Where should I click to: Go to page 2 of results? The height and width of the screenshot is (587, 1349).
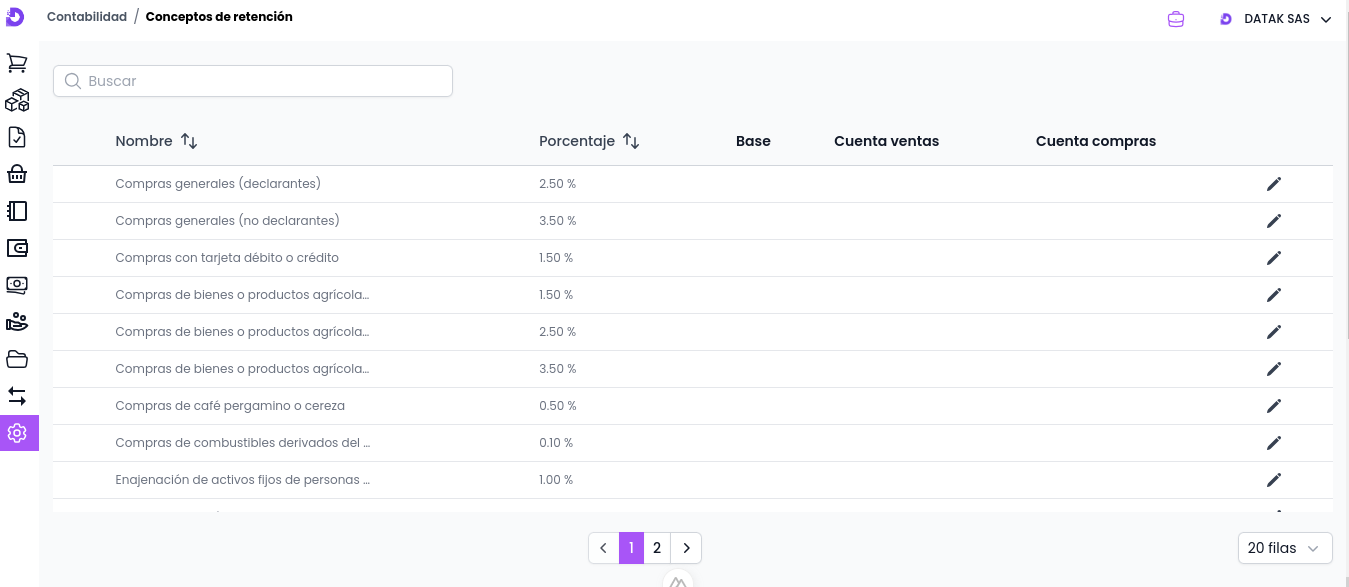click(657, 548)
